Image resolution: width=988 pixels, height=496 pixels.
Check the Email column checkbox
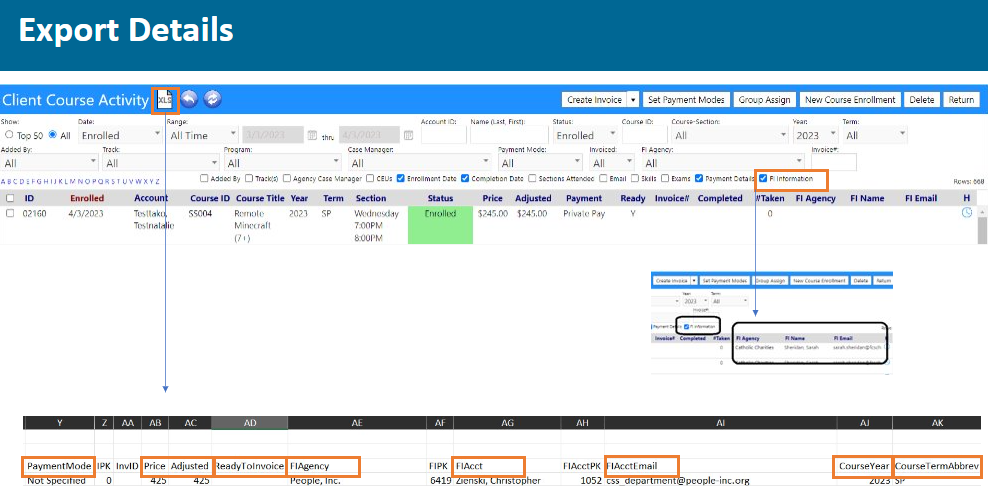click(604, 178)
